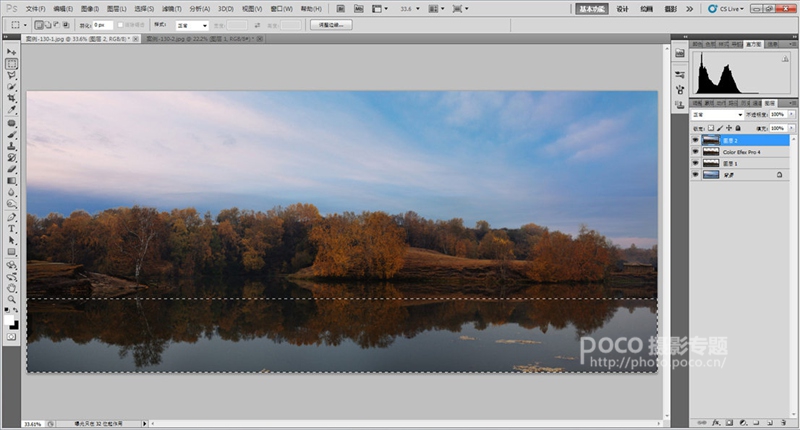The width and height of the screenshot is (800, 430).
Task: Switch to the Painting workspace
Action: coord(646,9)
